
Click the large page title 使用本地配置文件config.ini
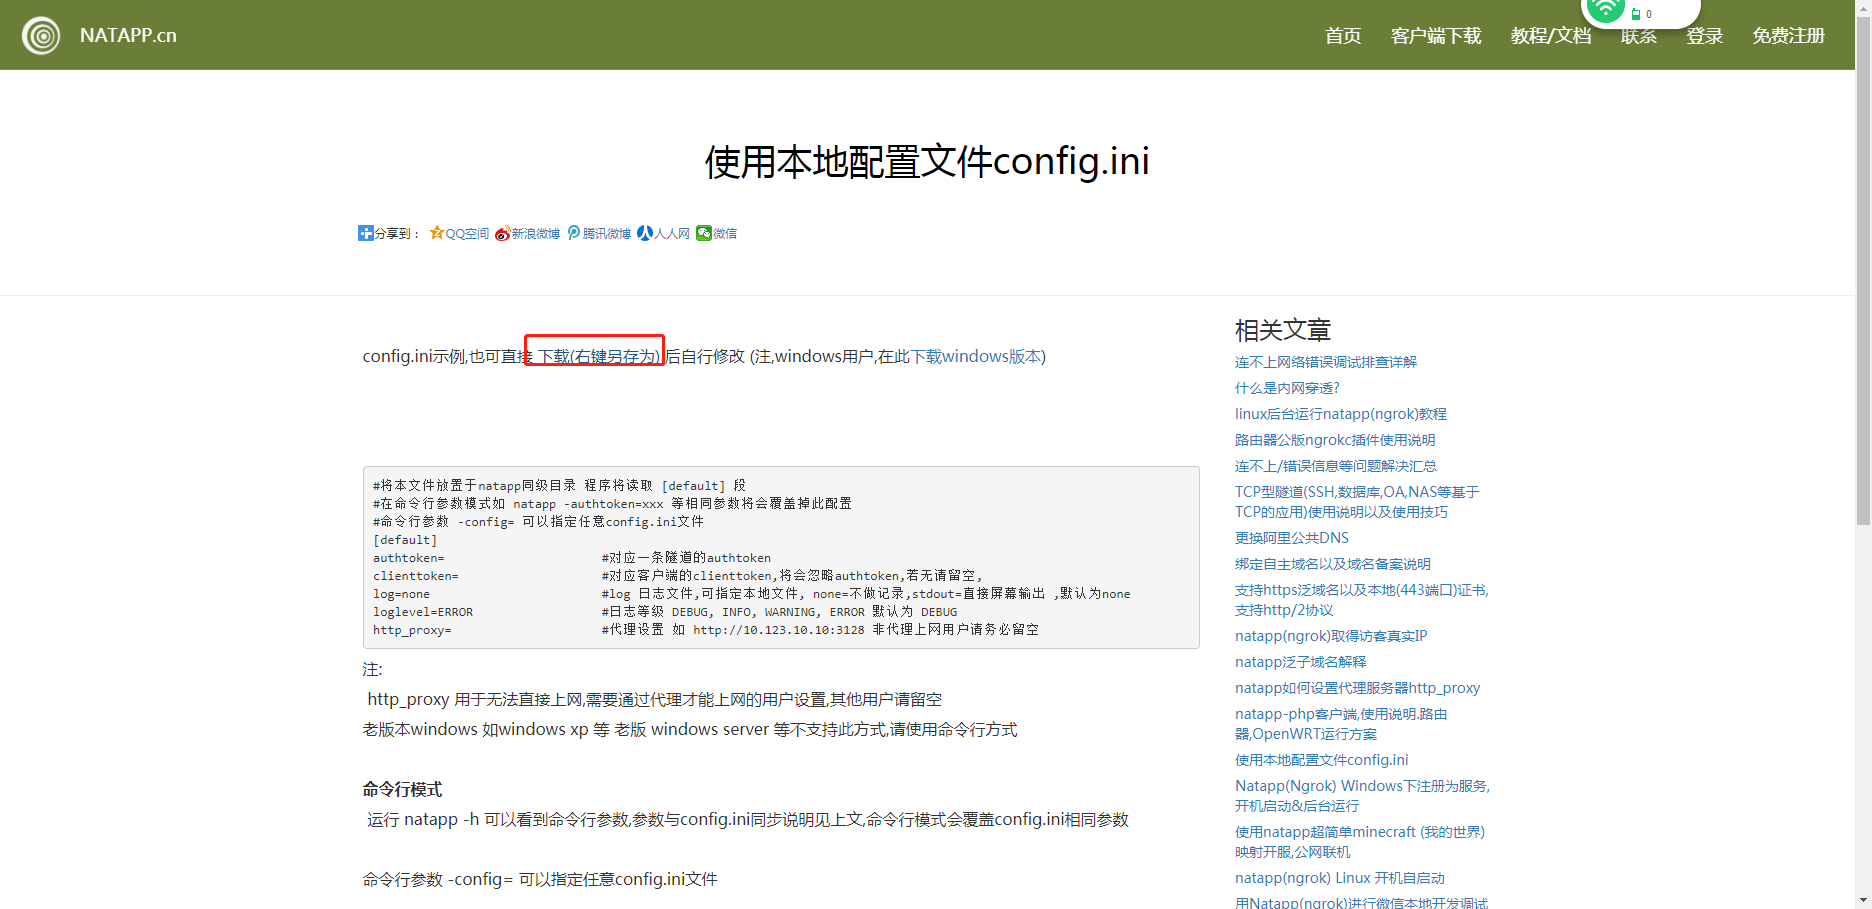click(927, 161)
